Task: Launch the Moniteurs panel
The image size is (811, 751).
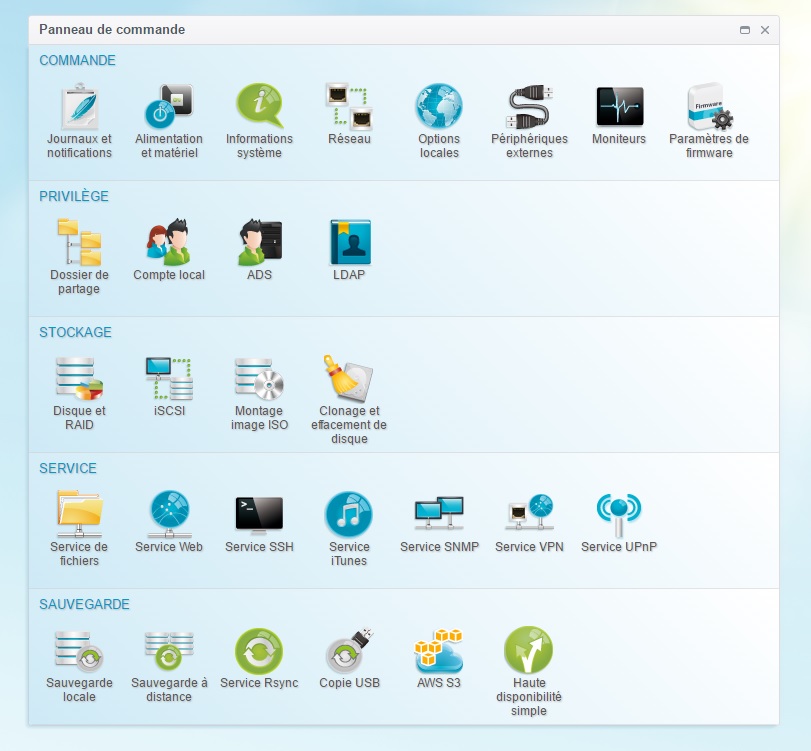Action: click(x=619, y=108)
